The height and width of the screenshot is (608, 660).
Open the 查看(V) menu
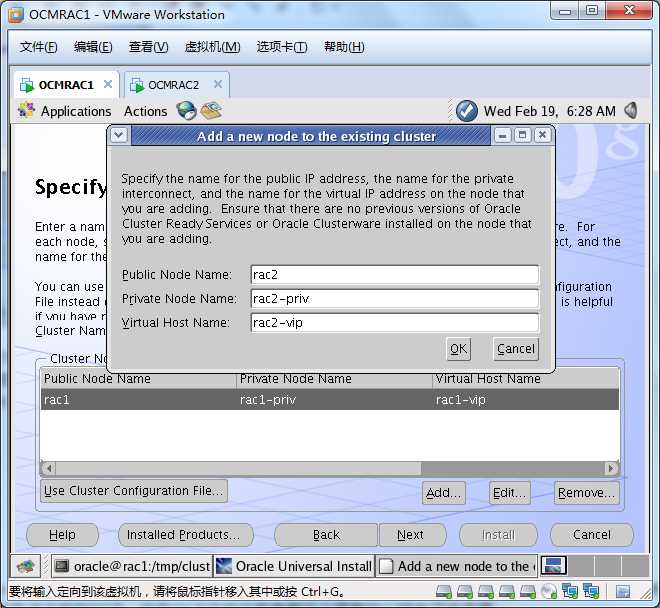pyautogui.click(x=148, y=47)
